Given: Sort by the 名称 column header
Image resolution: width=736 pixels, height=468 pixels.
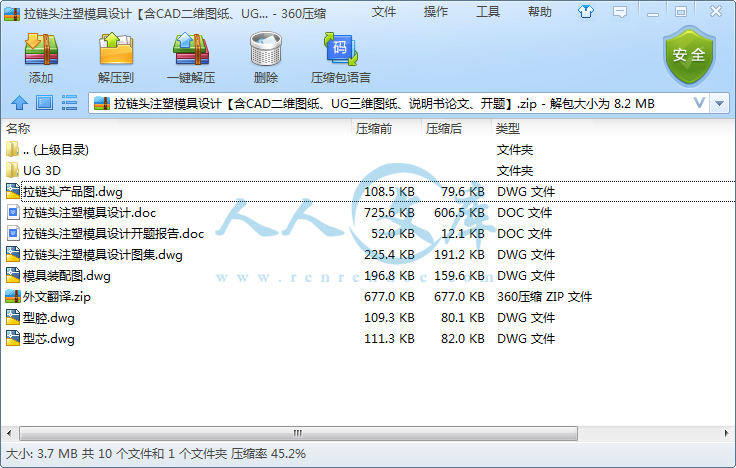Looking at the screenshot, I should (x=18, y=129).
